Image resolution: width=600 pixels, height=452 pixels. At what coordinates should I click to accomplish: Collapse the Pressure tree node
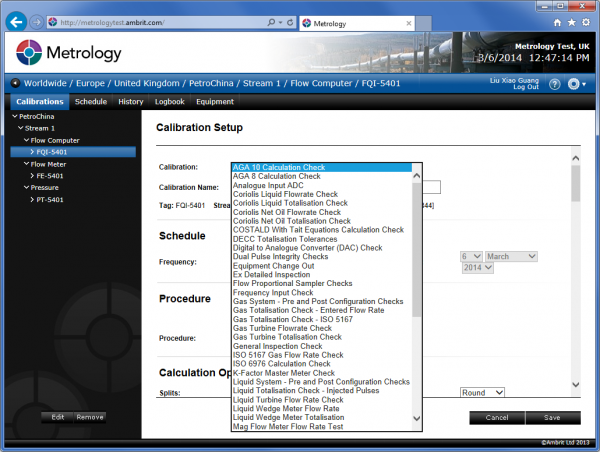pos(26,187)
